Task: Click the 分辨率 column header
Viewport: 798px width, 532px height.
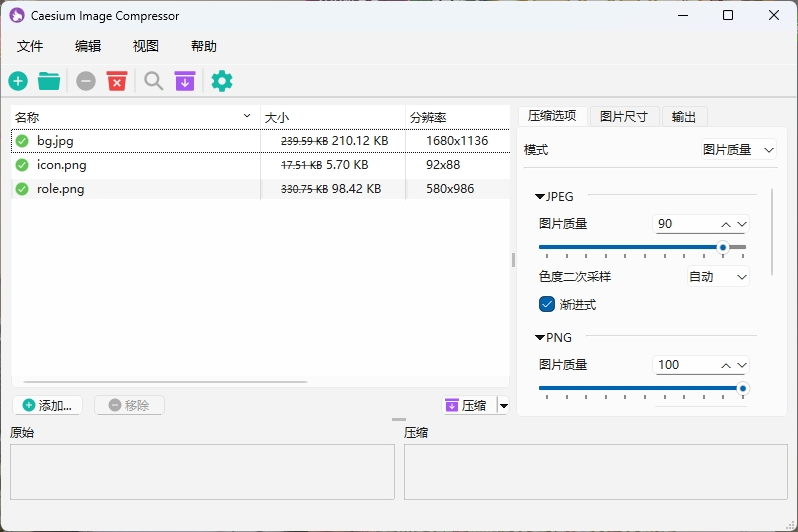Action: (458, 117)
